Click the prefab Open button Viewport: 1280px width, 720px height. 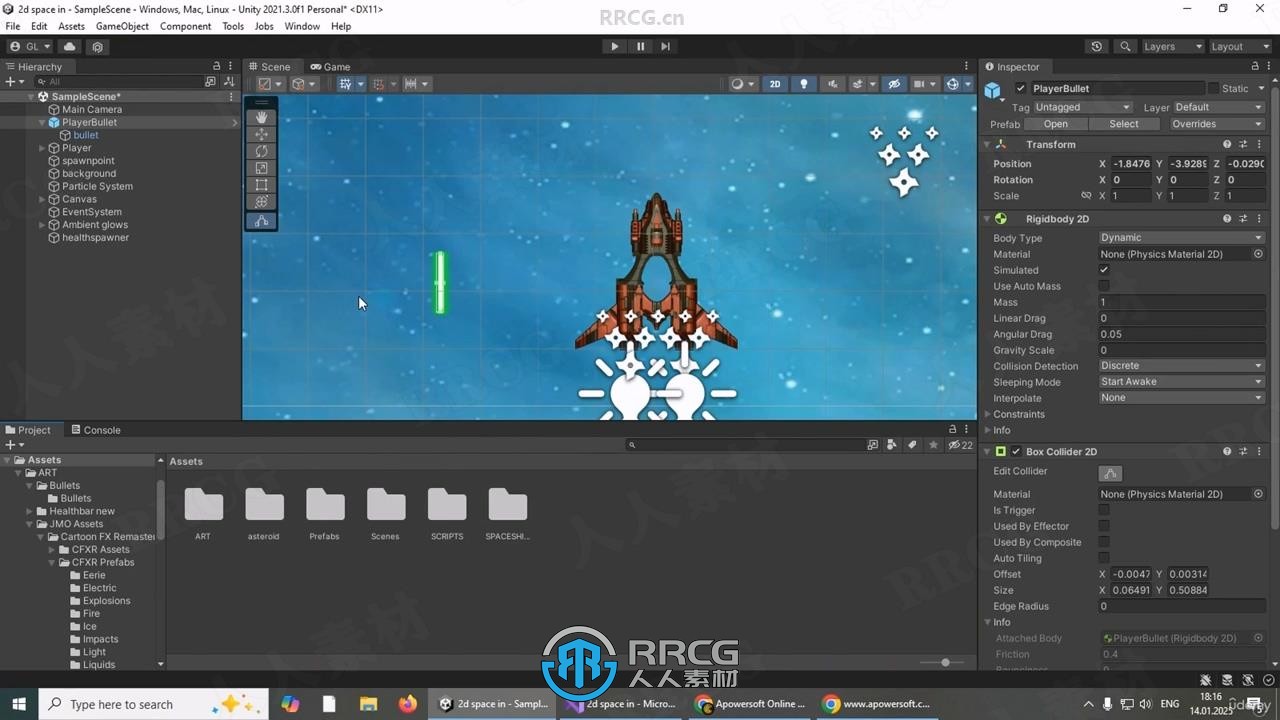[x=1056, y=124]
